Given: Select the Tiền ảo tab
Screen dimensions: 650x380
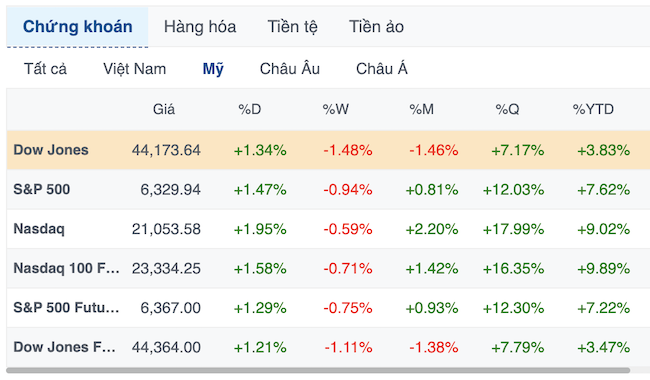Looking at the screenshot, I should 376,27.
